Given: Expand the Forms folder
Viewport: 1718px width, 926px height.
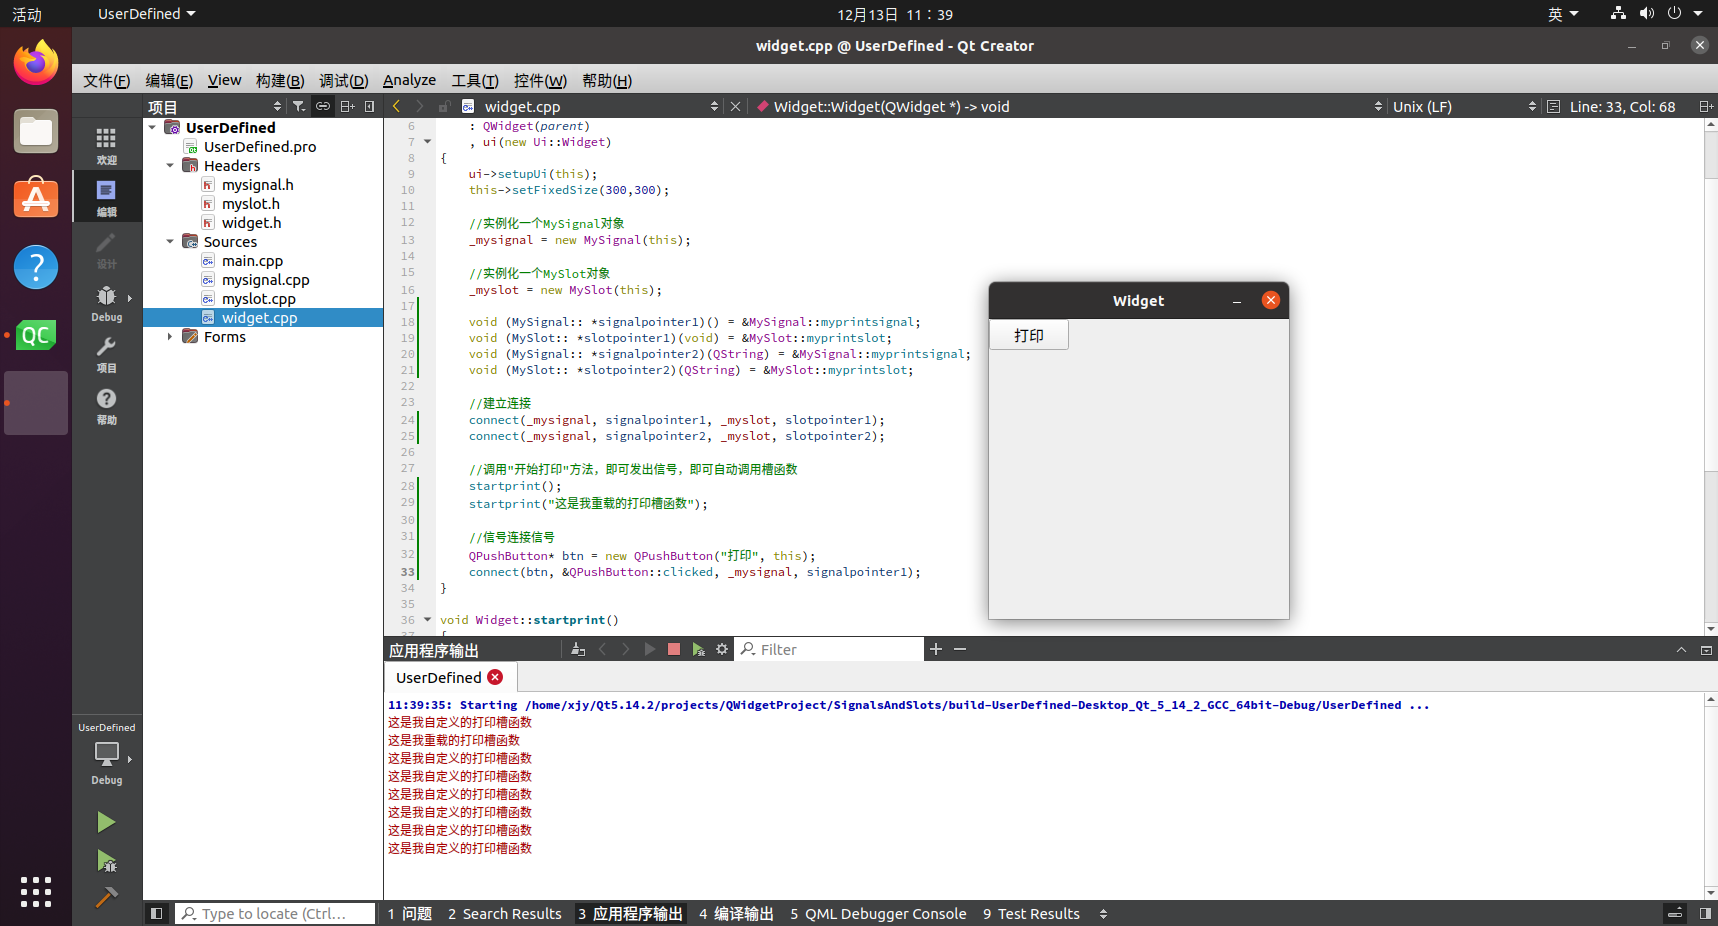Looking at the screenshot, I should pyautogui.click(x=169, y=337).
